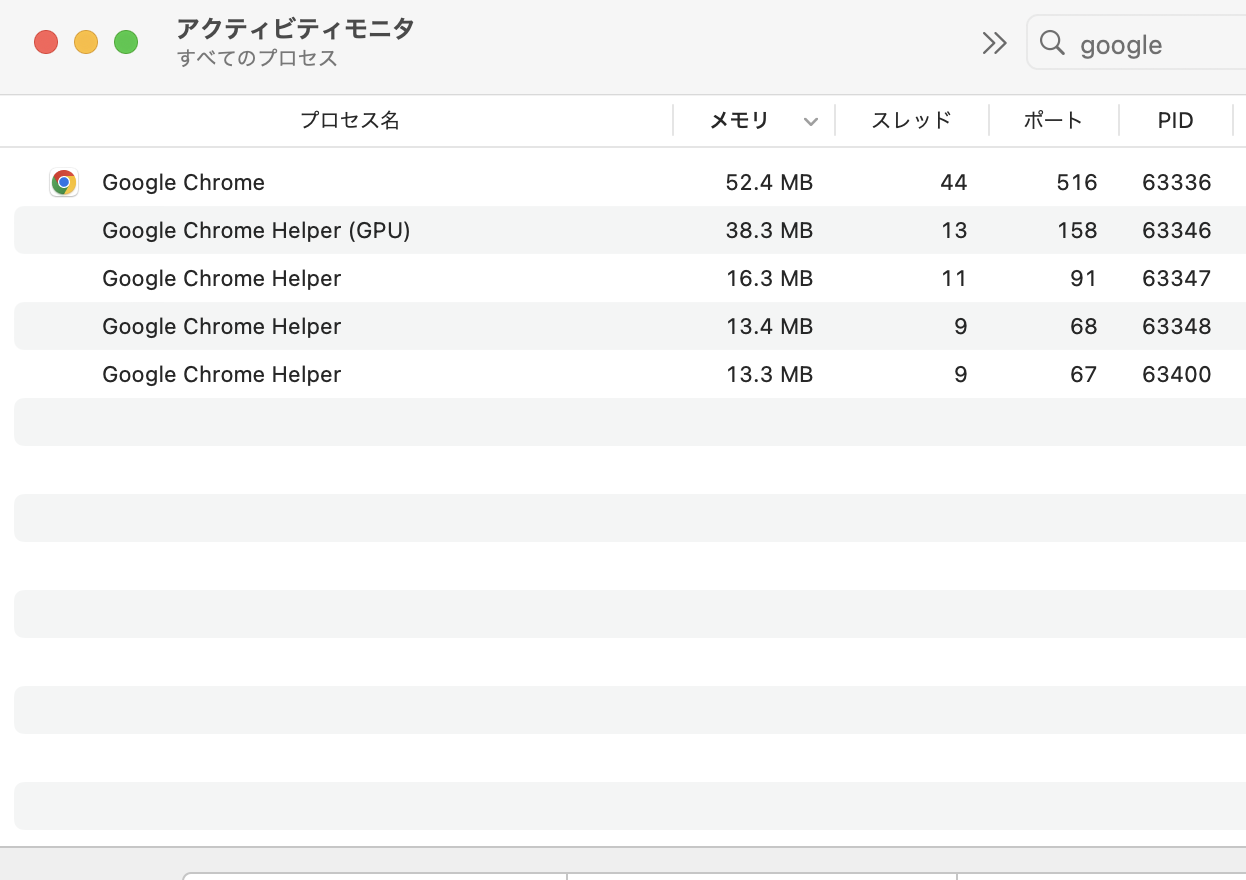Select the Google Chrome process row
The width and height of the screenshot is (1246, 880).
coord(630,182)
